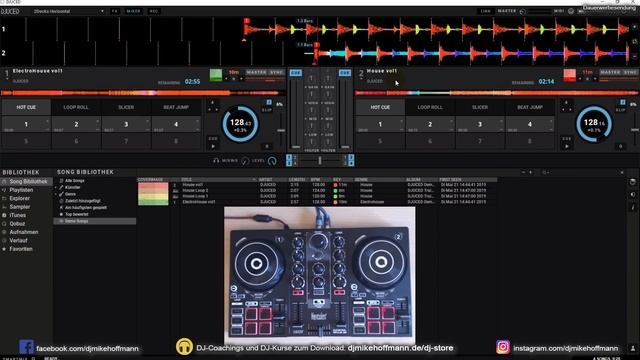The image size is (640, 360).
Task: Click the CUE button on deck 1
Action: [213, 139]
